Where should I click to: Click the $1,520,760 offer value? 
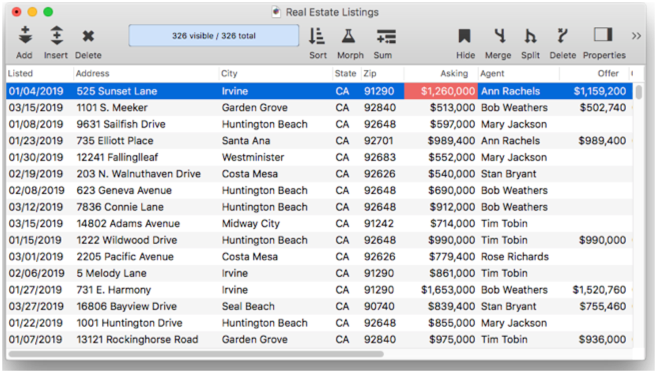(599, 290)
